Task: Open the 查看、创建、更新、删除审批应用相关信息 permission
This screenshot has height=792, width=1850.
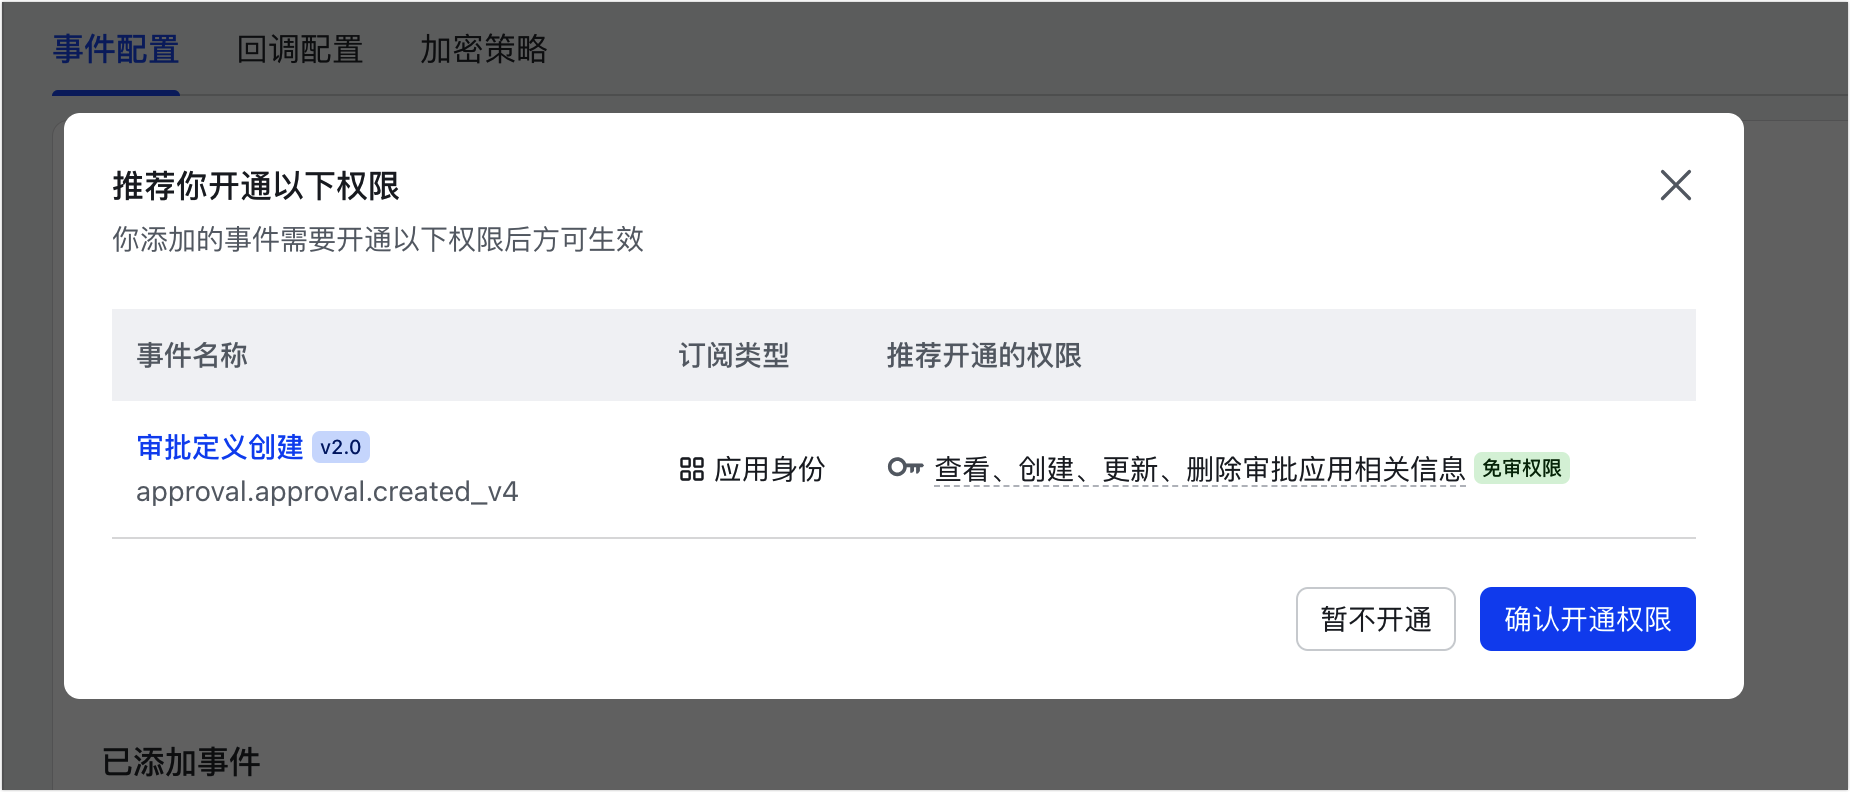Action: [1199, 469]
